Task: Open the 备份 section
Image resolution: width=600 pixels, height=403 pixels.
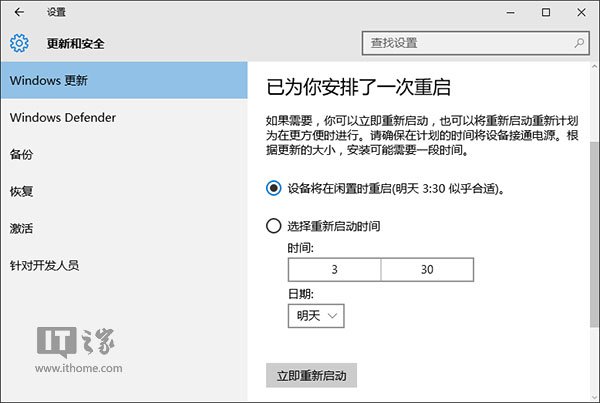Action: (x=124, y=154)
